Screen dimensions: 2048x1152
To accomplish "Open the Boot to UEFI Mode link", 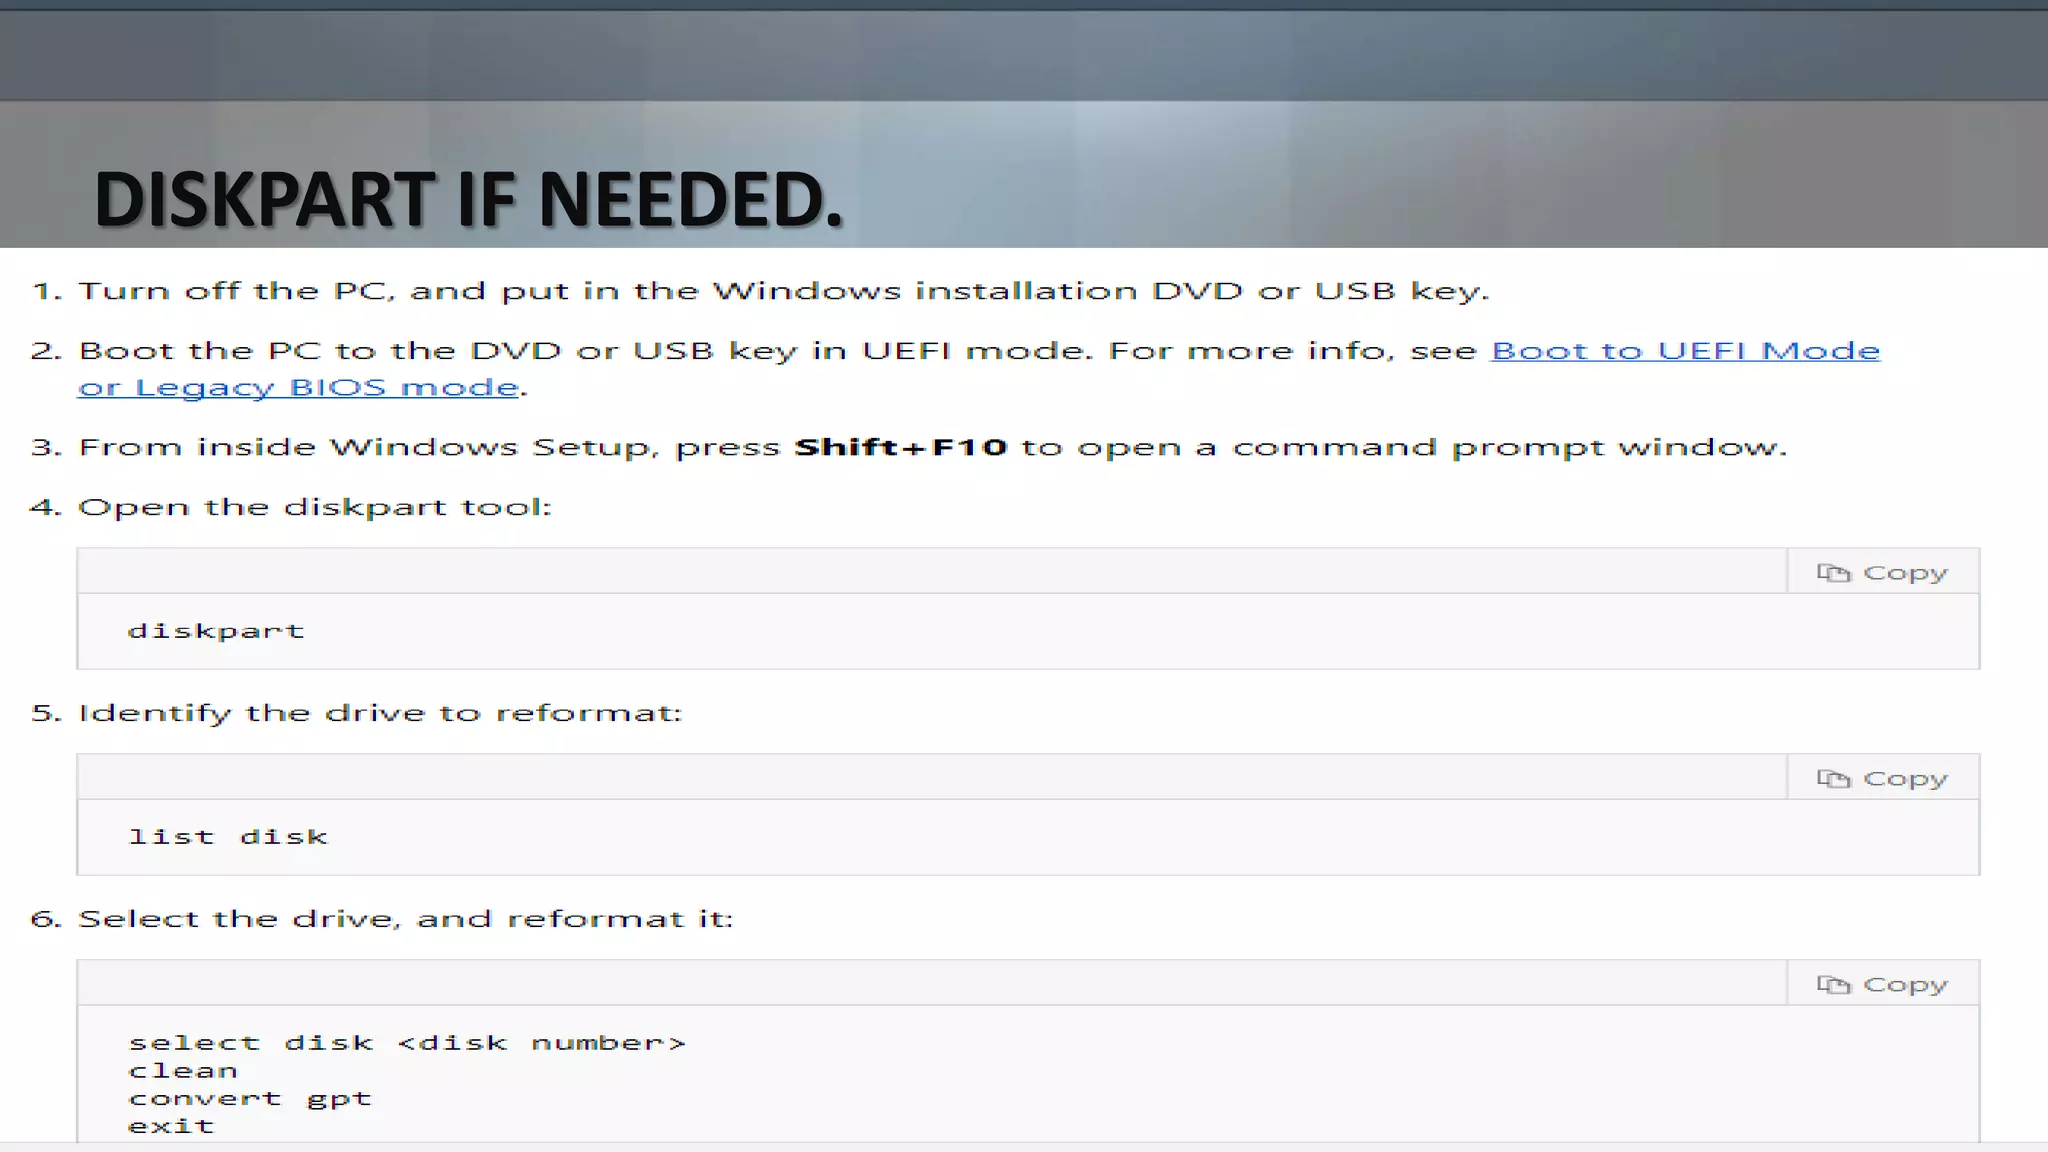I will [x=1684, y=351].
